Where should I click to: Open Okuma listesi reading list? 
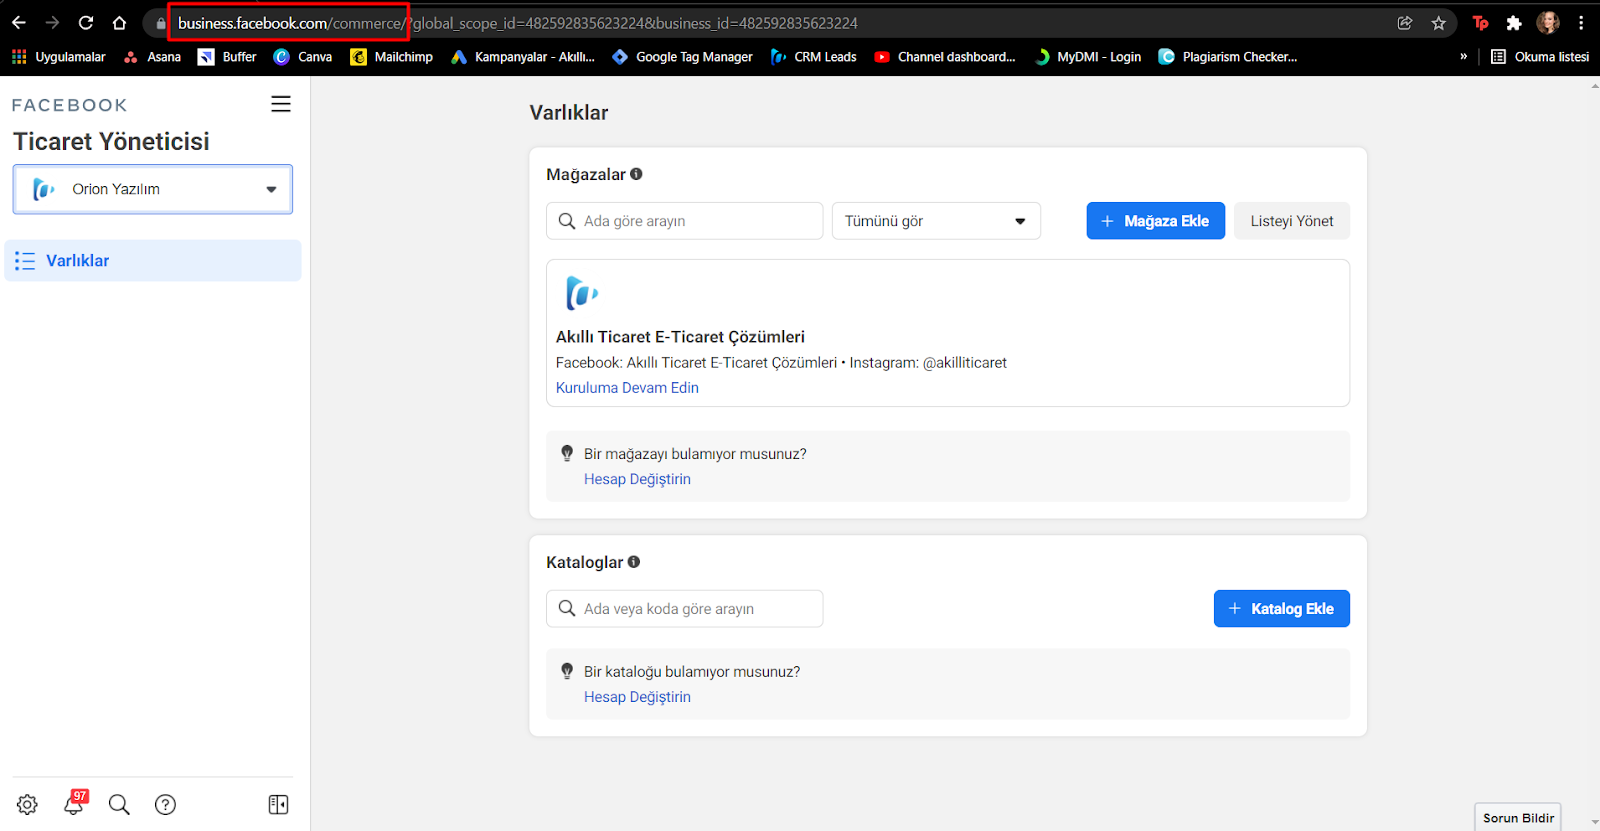point(1540,57)
